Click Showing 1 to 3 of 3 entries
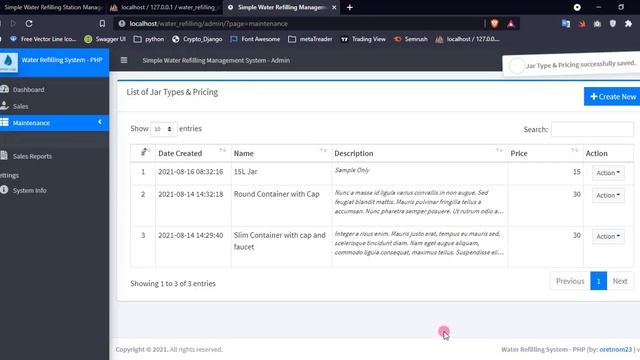Image resolution: width=640 pixels, height=360 pixels. click(173, 283)
